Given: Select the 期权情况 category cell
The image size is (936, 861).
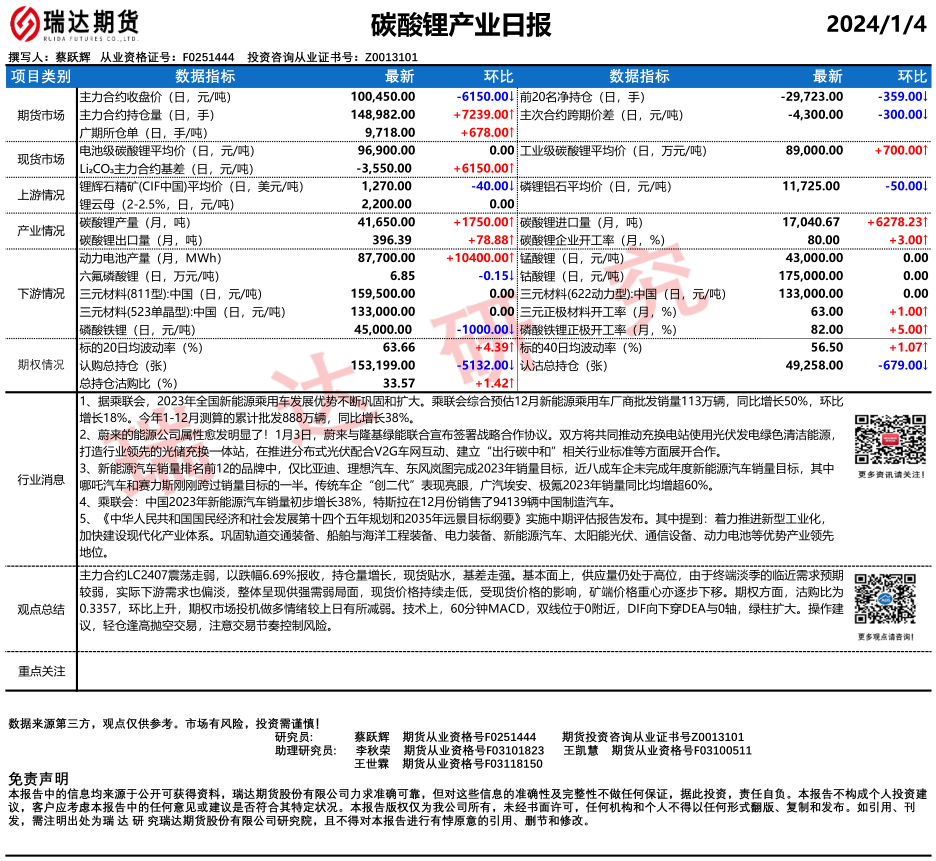Looking at the screenshot, I should (41, 366).
